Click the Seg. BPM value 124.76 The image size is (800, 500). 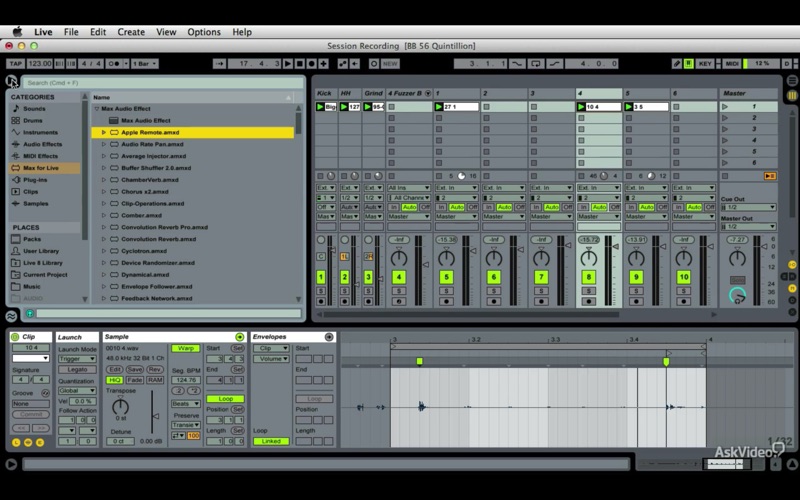(x=186, y=380)
